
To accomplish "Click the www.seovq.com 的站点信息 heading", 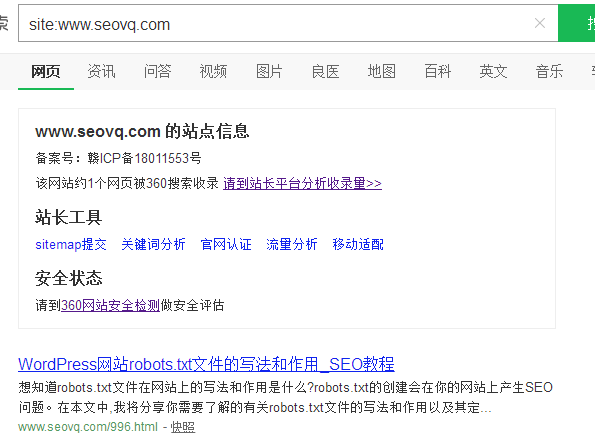I will pos(142,131).
